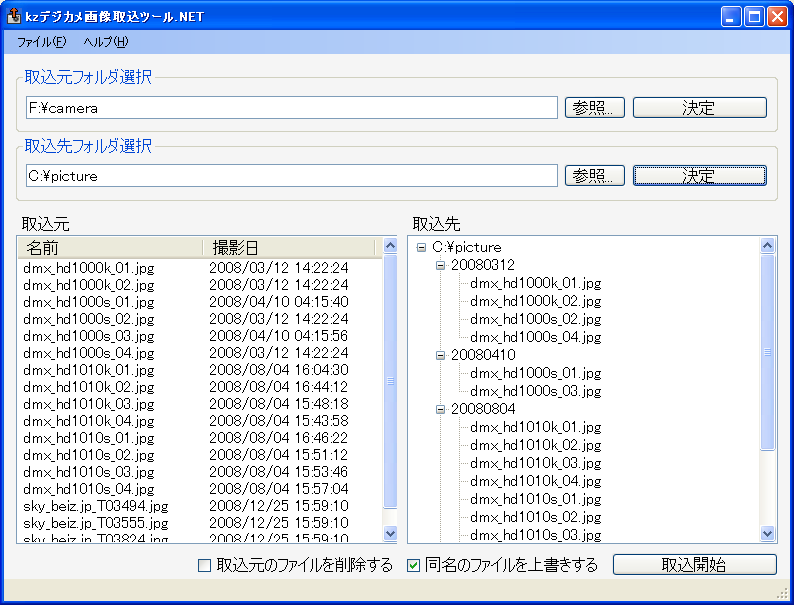The image size is (794, 605).
Task: Select dmx_hd1010k_02.jpg in source list
Action: (x=89, y=387)
